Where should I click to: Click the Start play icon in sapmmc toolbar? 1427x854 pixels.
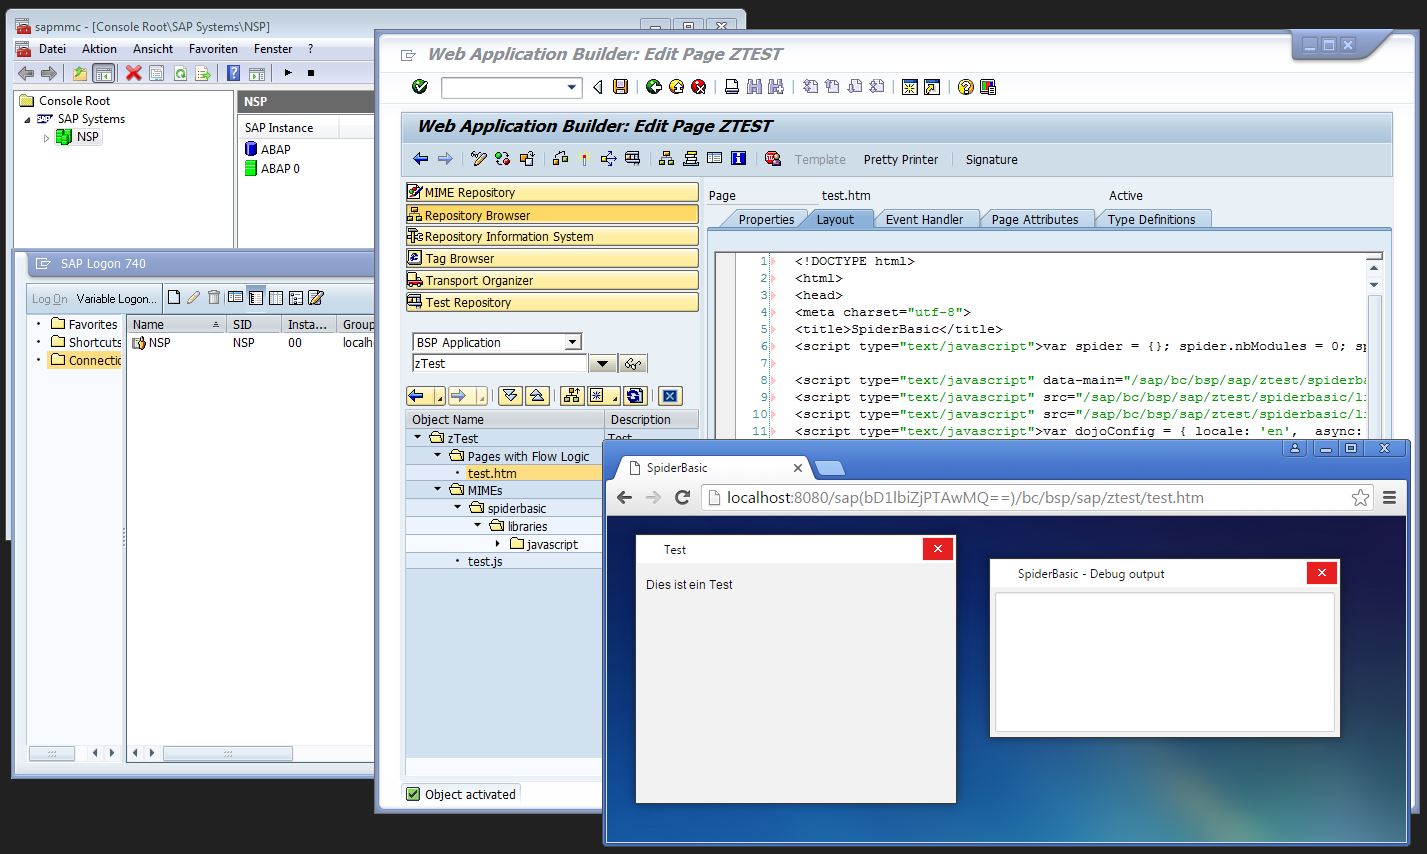click(x=288, y=73)
